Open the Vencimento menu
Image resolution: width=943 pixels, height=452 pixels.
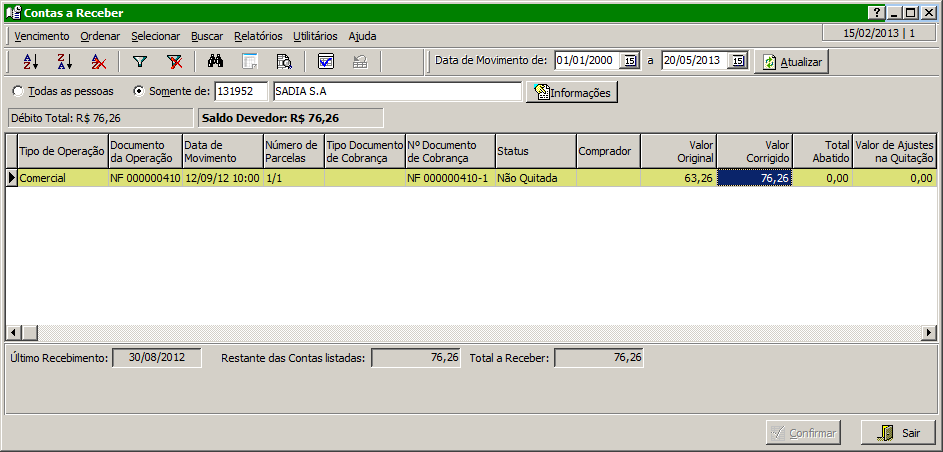pyautogui.click(x=42, y=35)
